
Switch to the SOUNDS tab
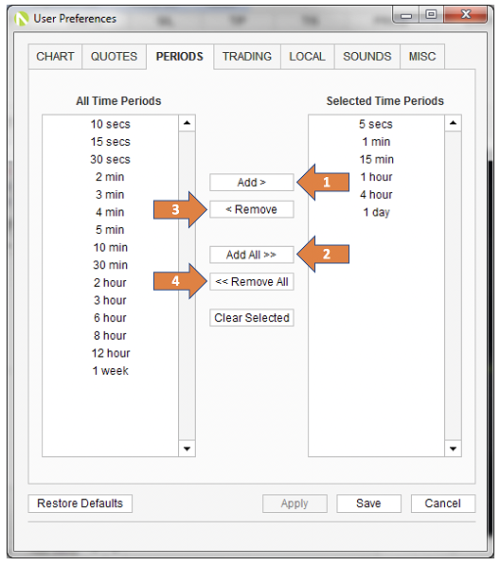(367, 57)
